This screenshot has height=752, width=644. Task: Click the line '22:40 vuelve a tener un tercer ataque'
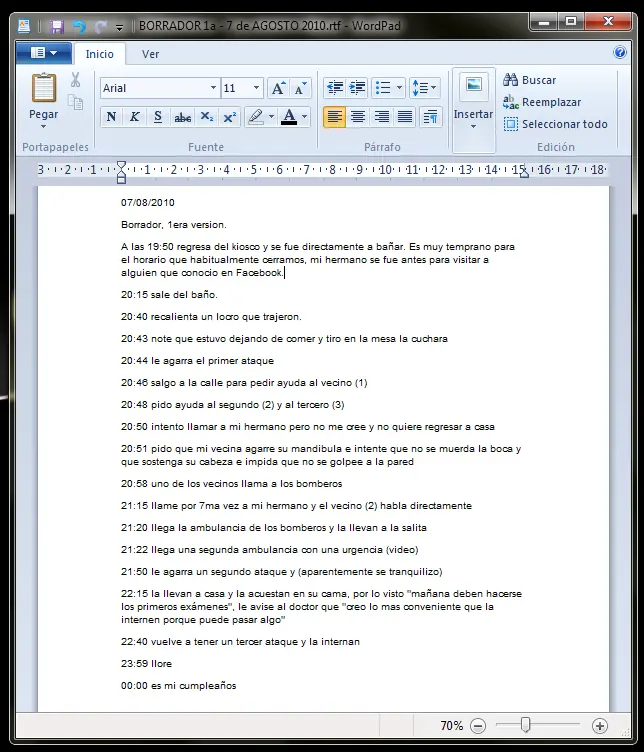[240, 642]
